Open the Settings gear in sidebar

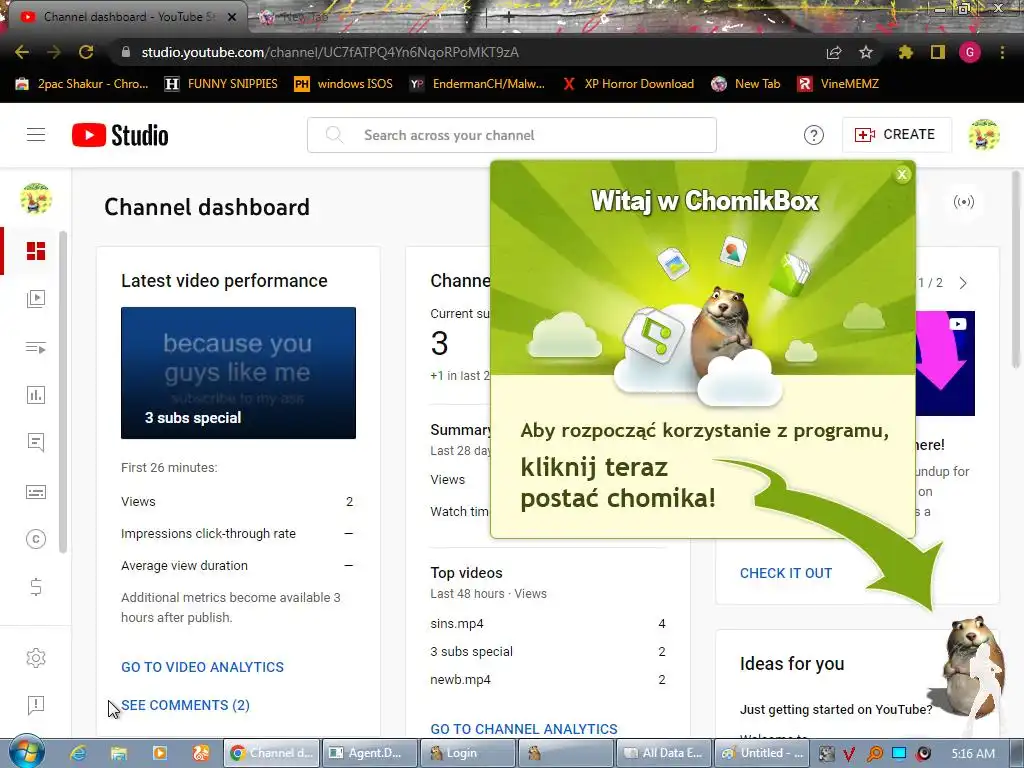(36, 658)
